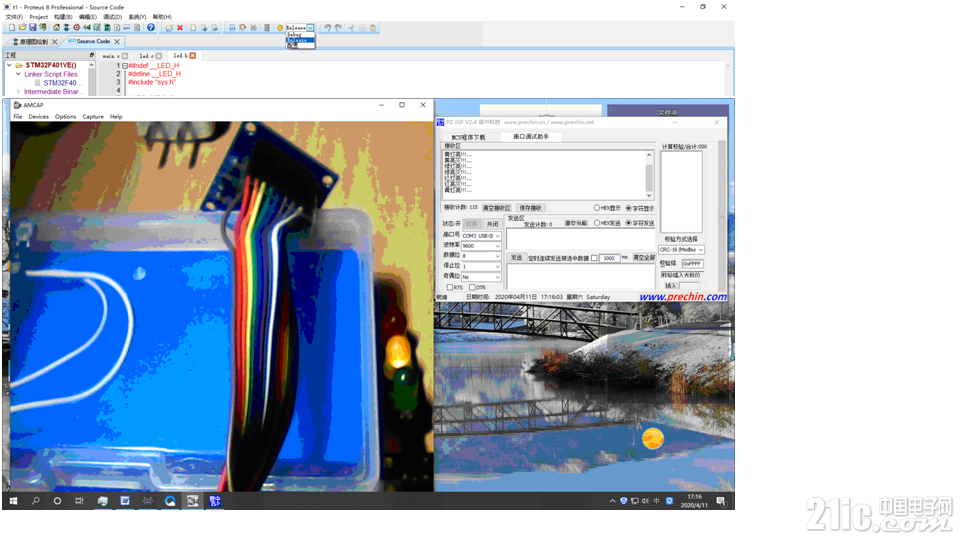Collapse the STM32F401VE project tree node
Image resolution: width=960 pixels, height=540 pixels.
point(9,65)
